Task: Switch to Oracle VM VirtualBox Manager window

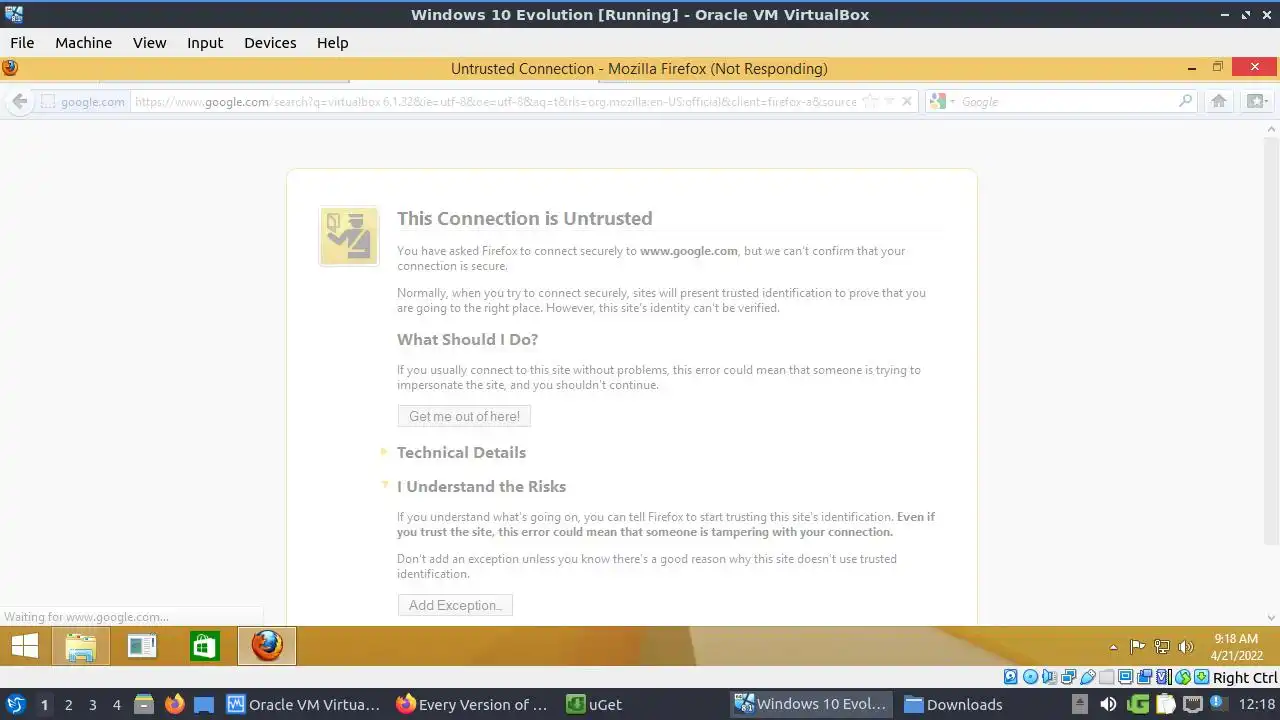Action: coord(303,705)
